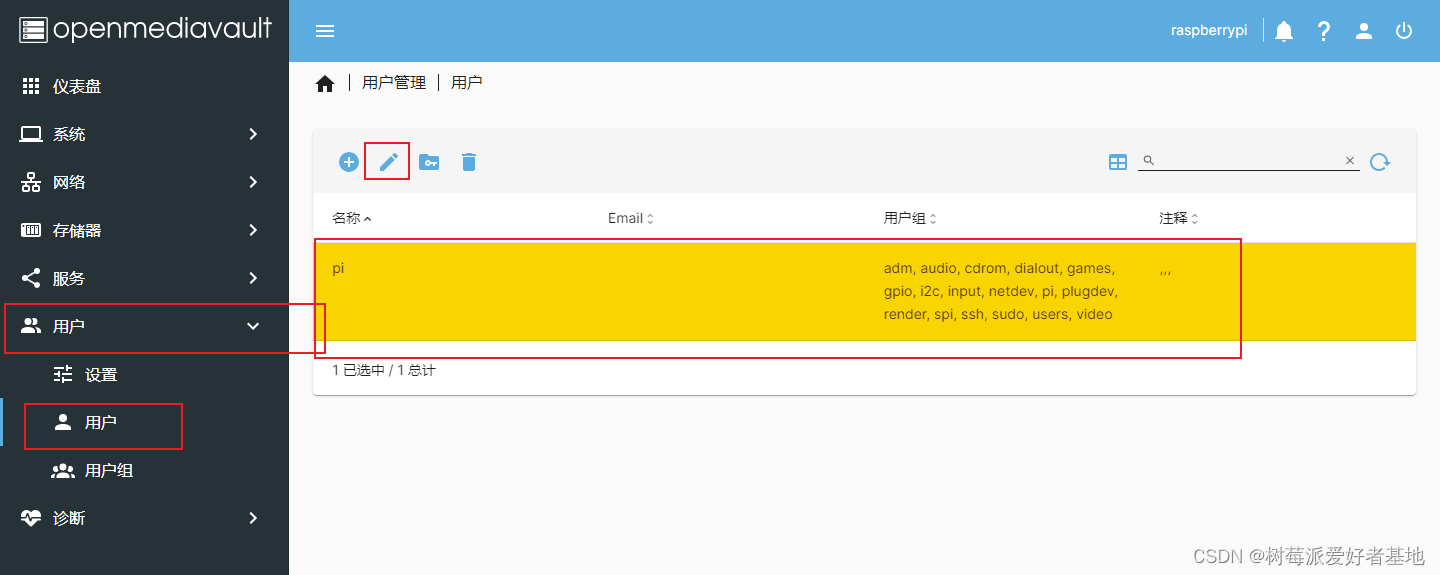Viewport: 1440px width, 575px height.
Task: Clear the search field with X
Action: coord(1349,161)
